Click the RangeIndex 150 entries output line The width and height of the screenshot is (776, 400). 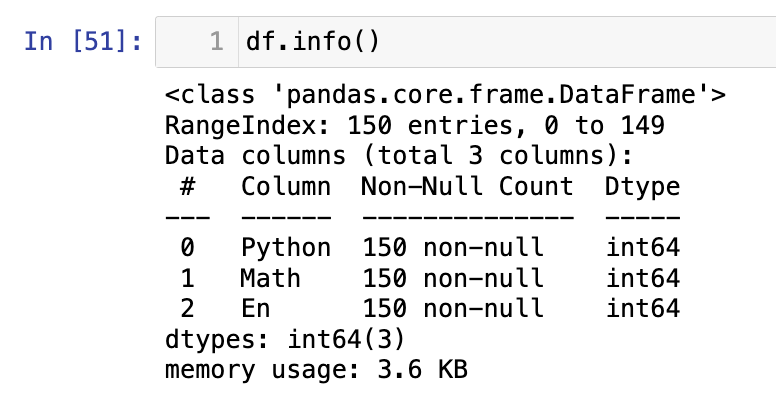pyautogui.click(x=415, y=127)
